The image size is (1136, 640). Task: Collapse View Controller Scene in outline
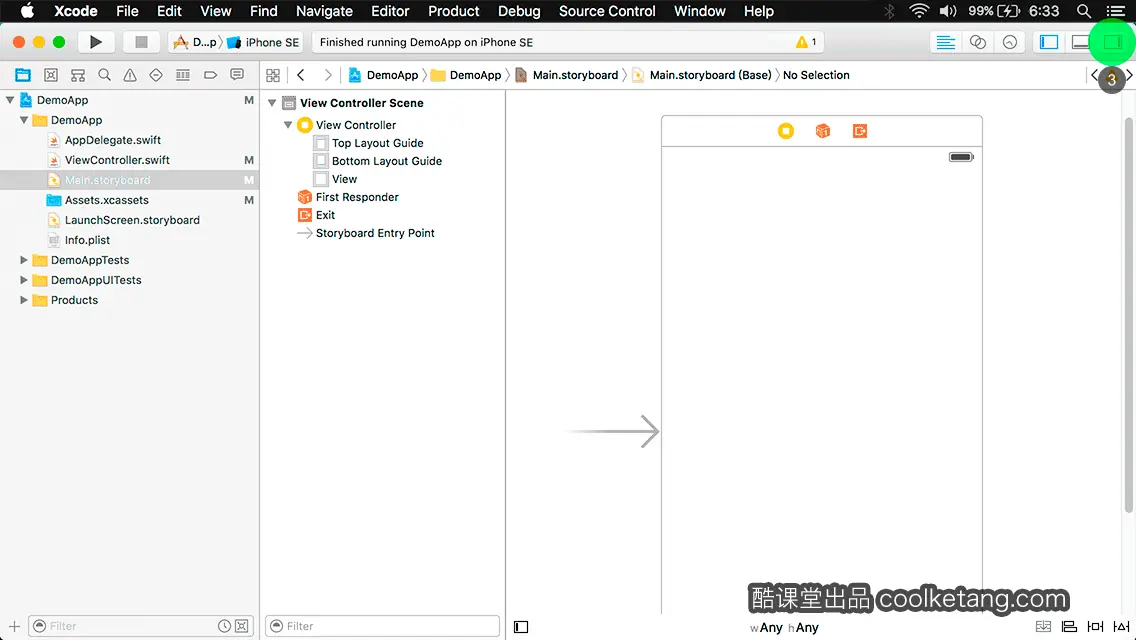[272, 103]
